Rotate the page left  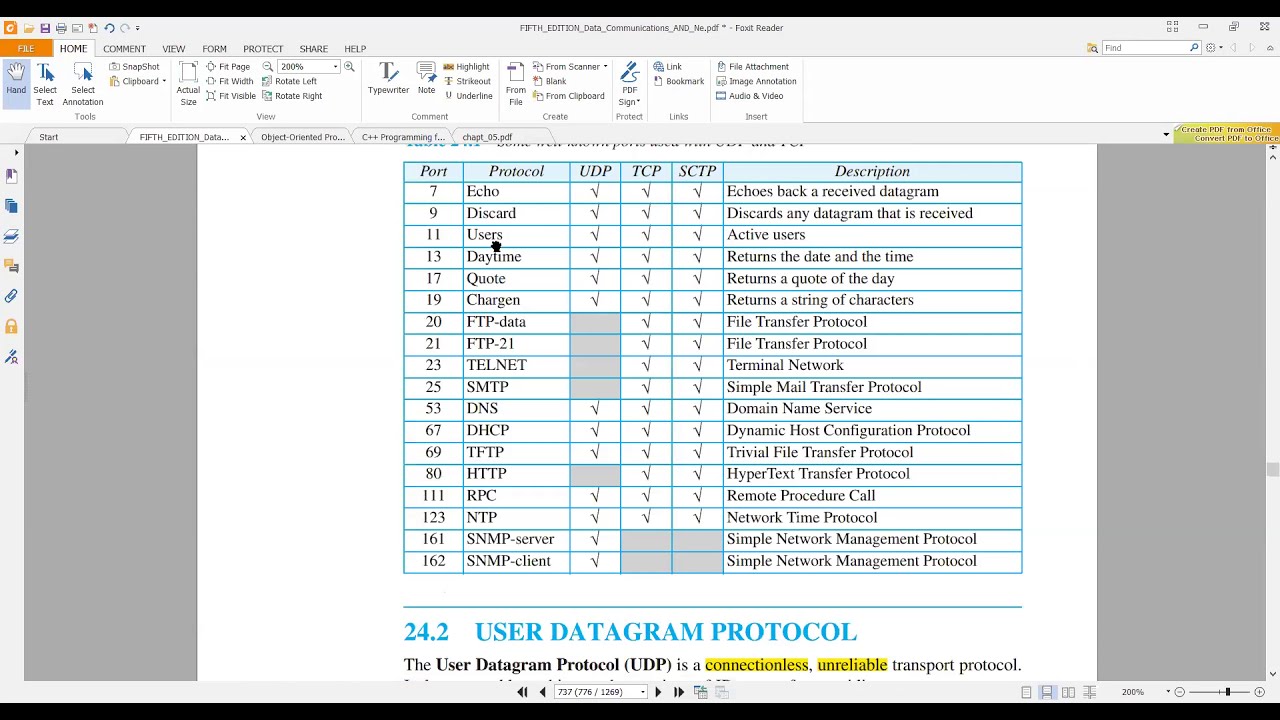point(289,81)
